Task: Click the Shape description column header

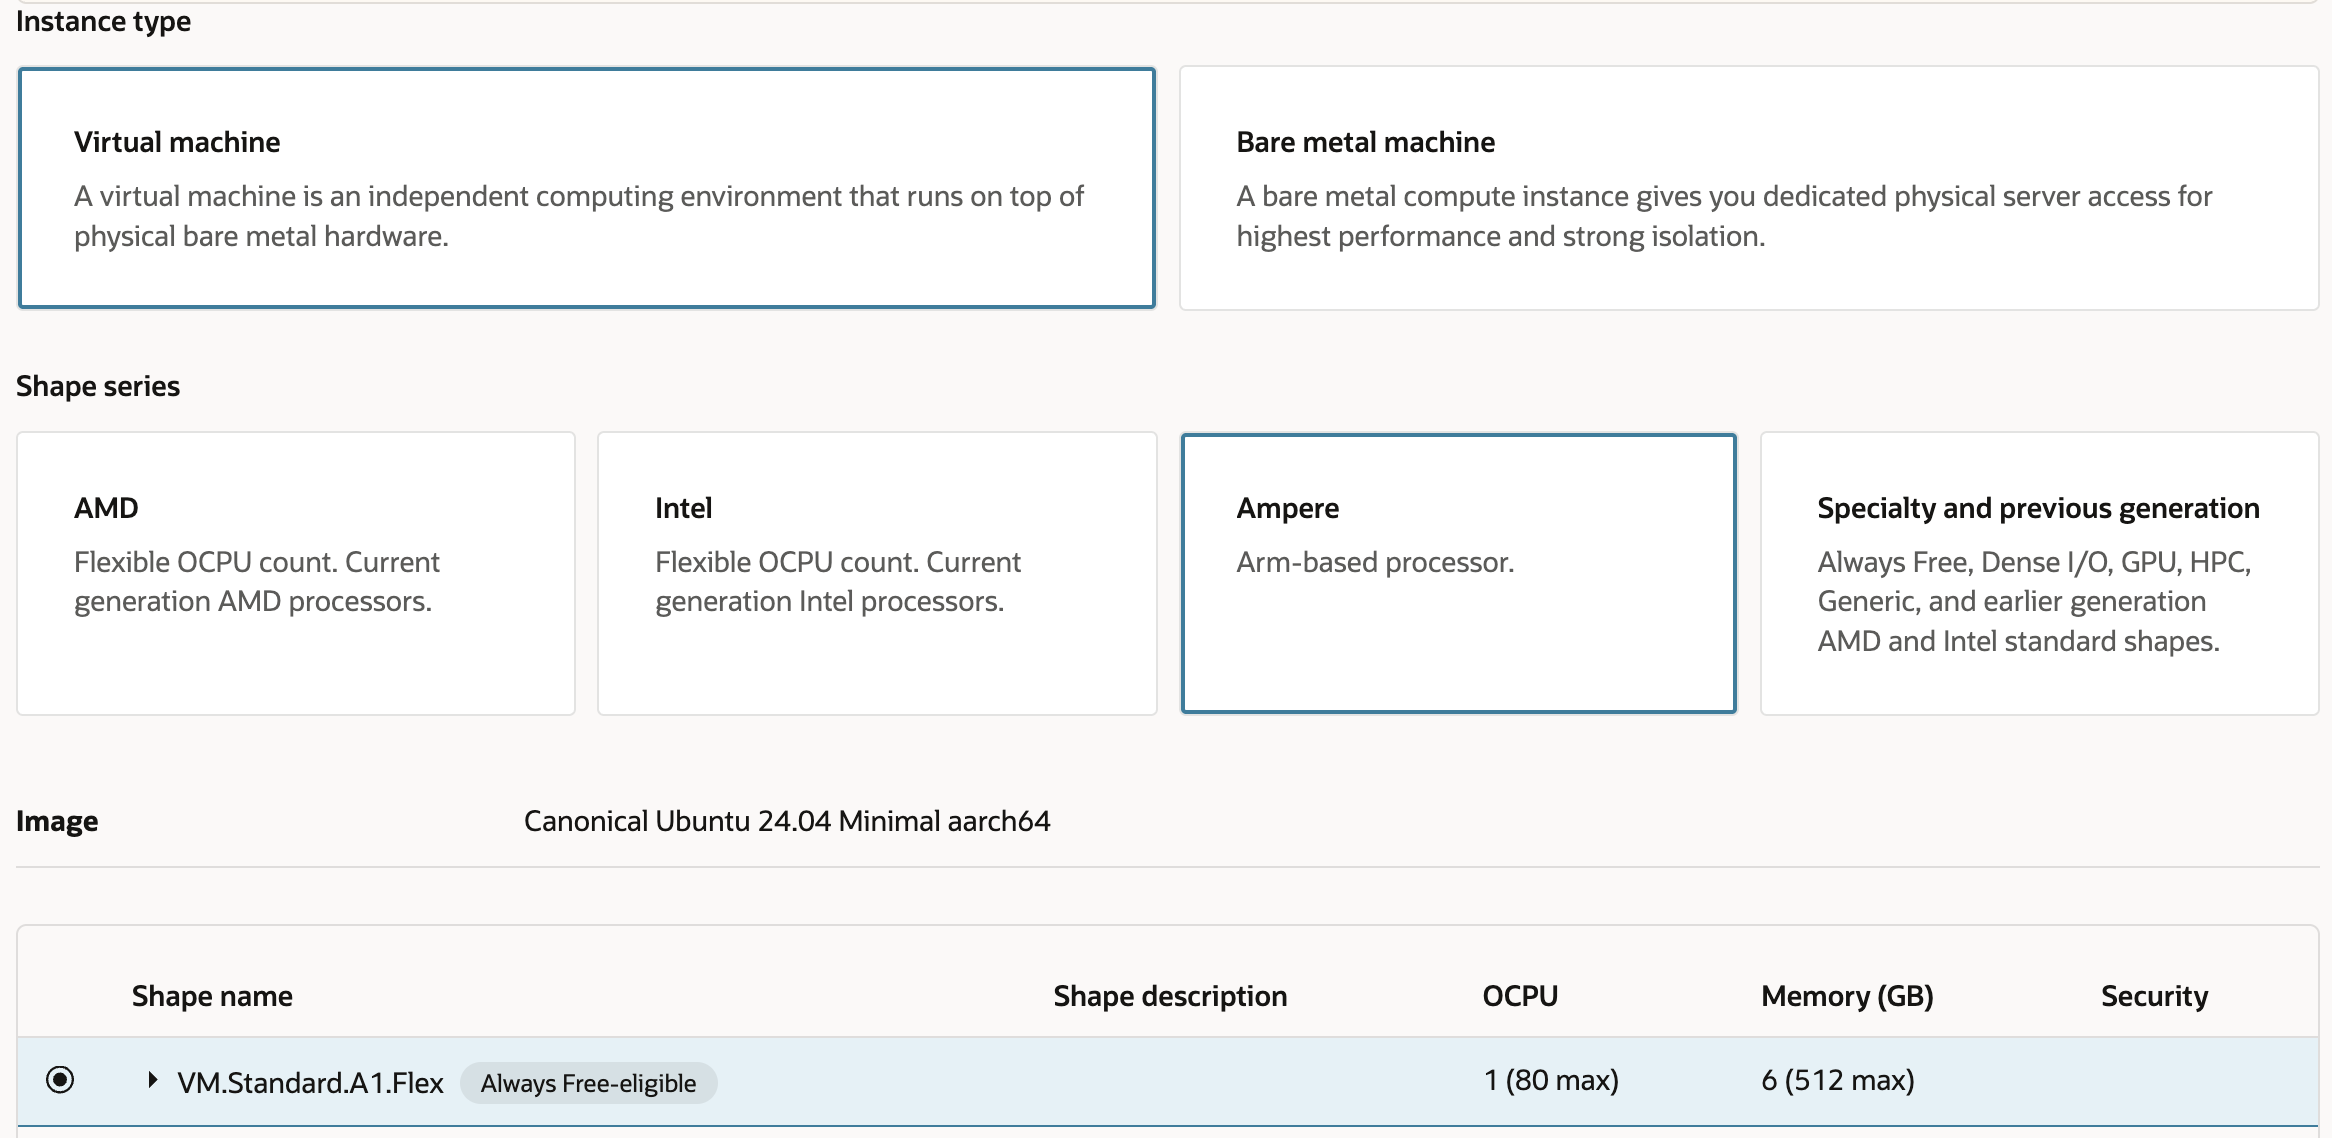Action: click(x=1170, y=996)
